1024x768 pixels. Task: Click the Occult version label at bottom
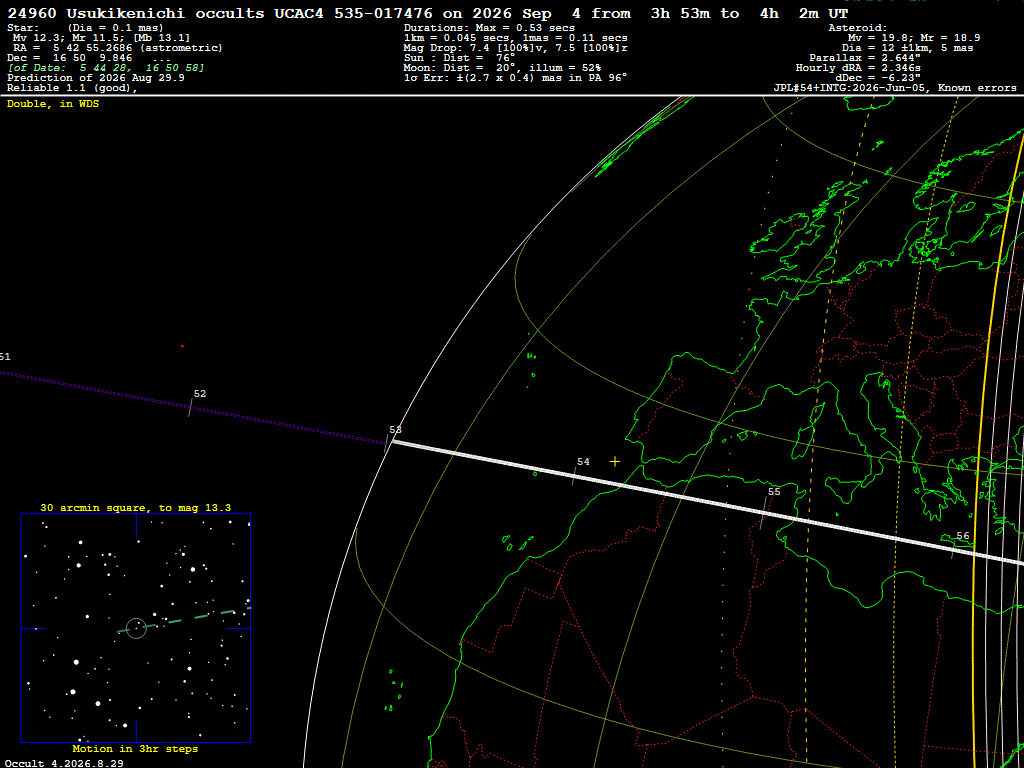[63, 763]
